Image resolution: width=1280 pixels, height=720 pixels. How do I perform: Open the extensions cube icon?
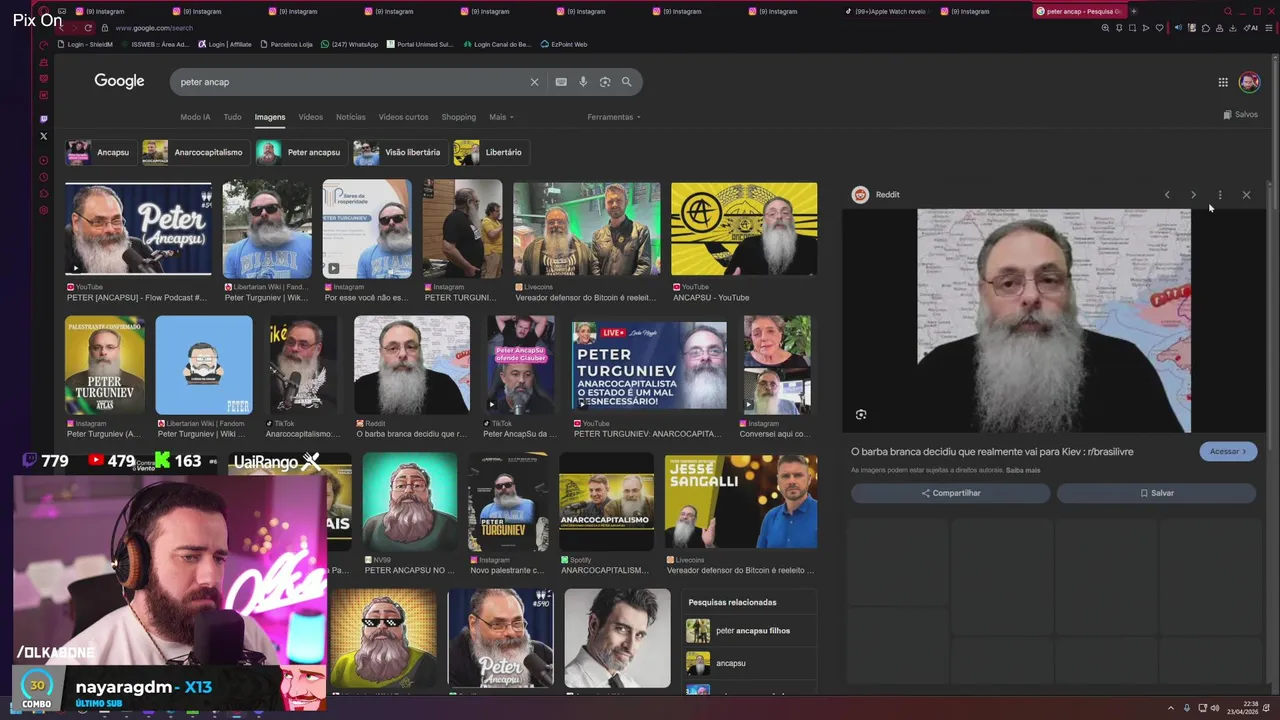1205,28
